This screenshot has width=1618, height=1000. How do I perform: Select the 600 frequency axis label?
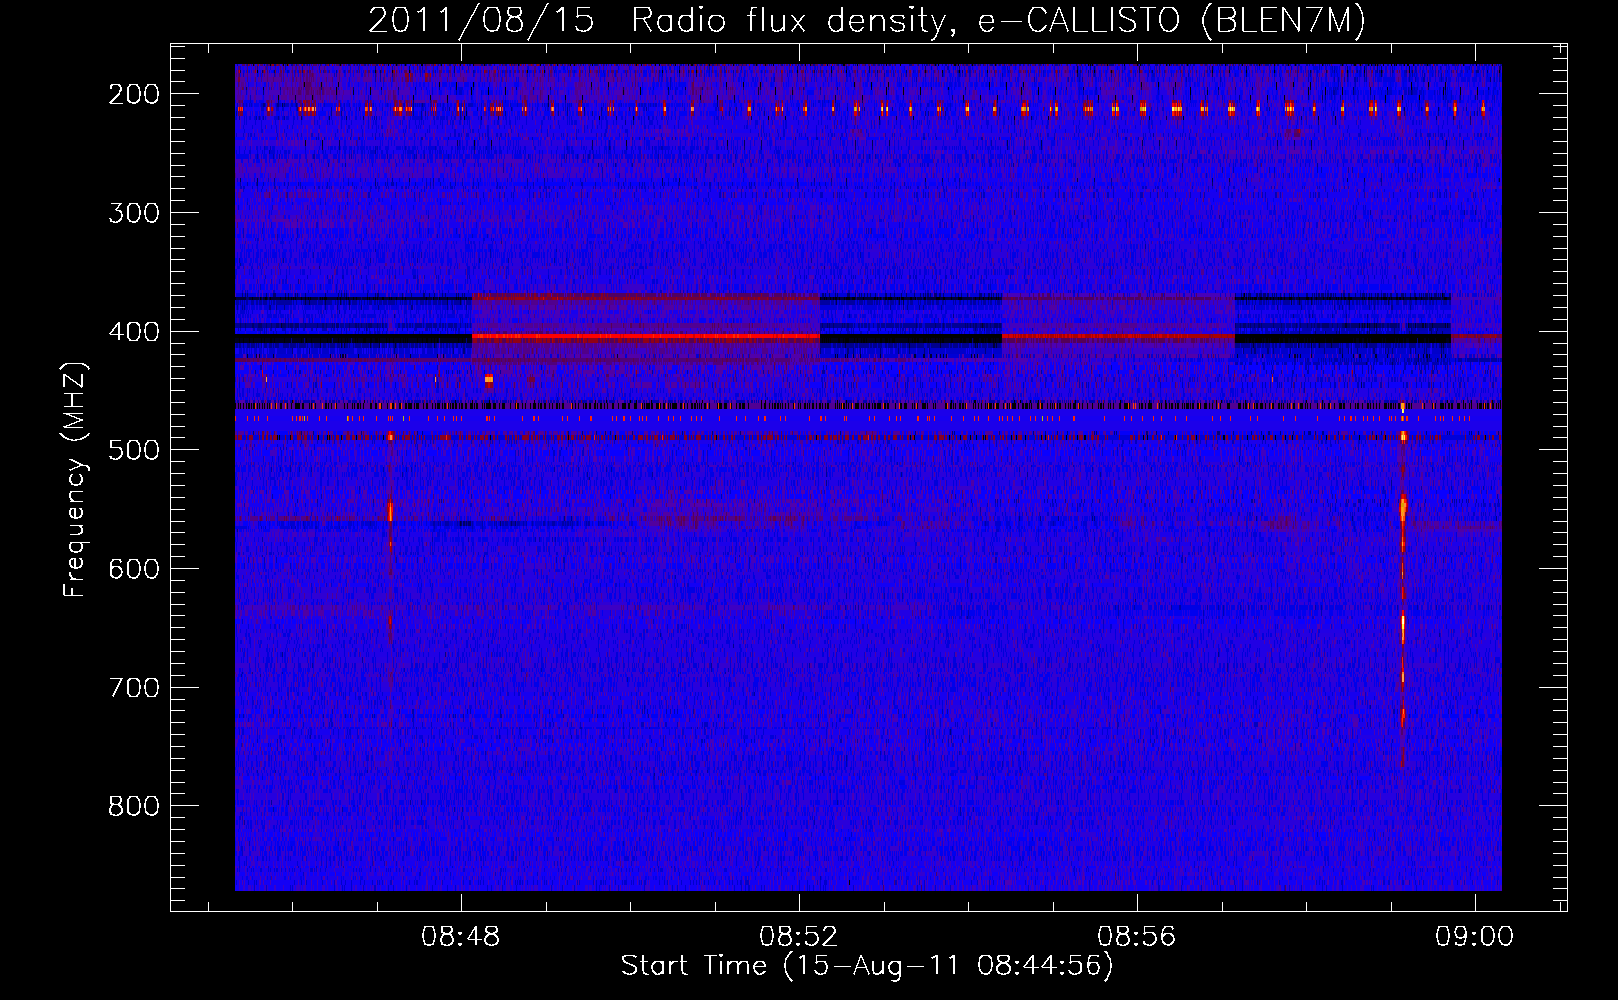tap(134, 569)
